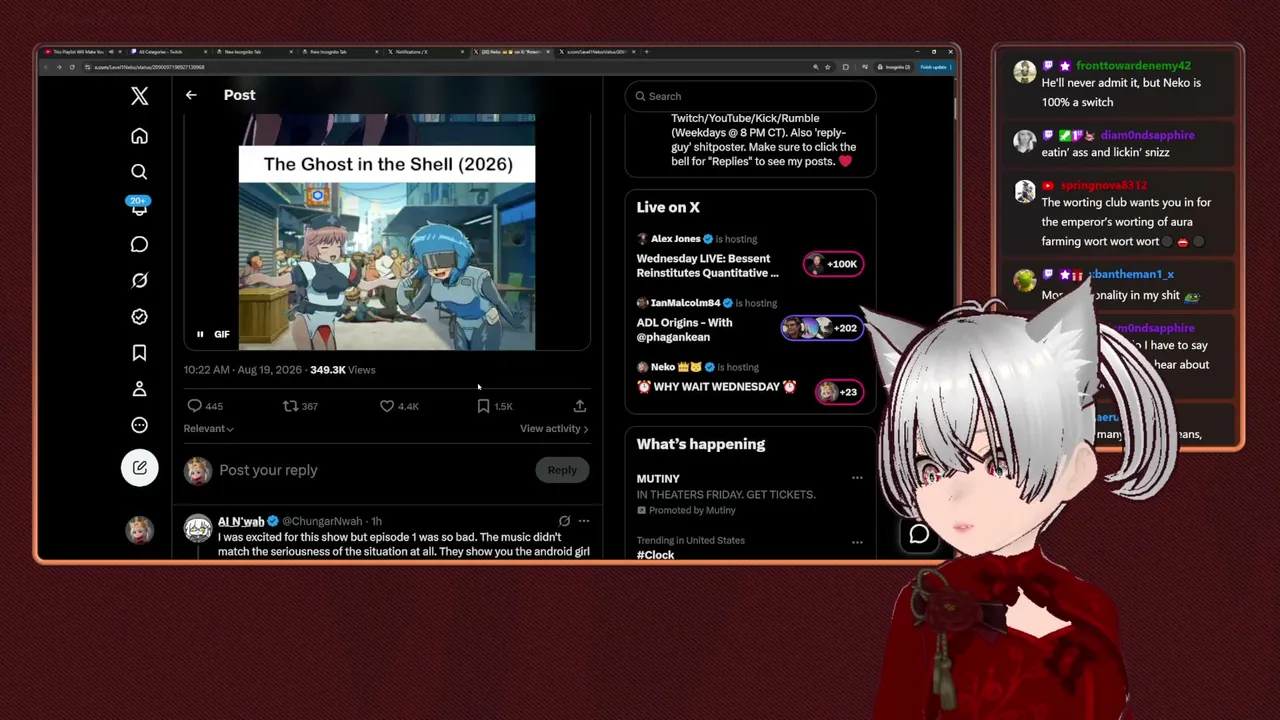Screen dimensions: 1280x720
Task: Join Neko live with +23 listeners
Action: point(839,392)
